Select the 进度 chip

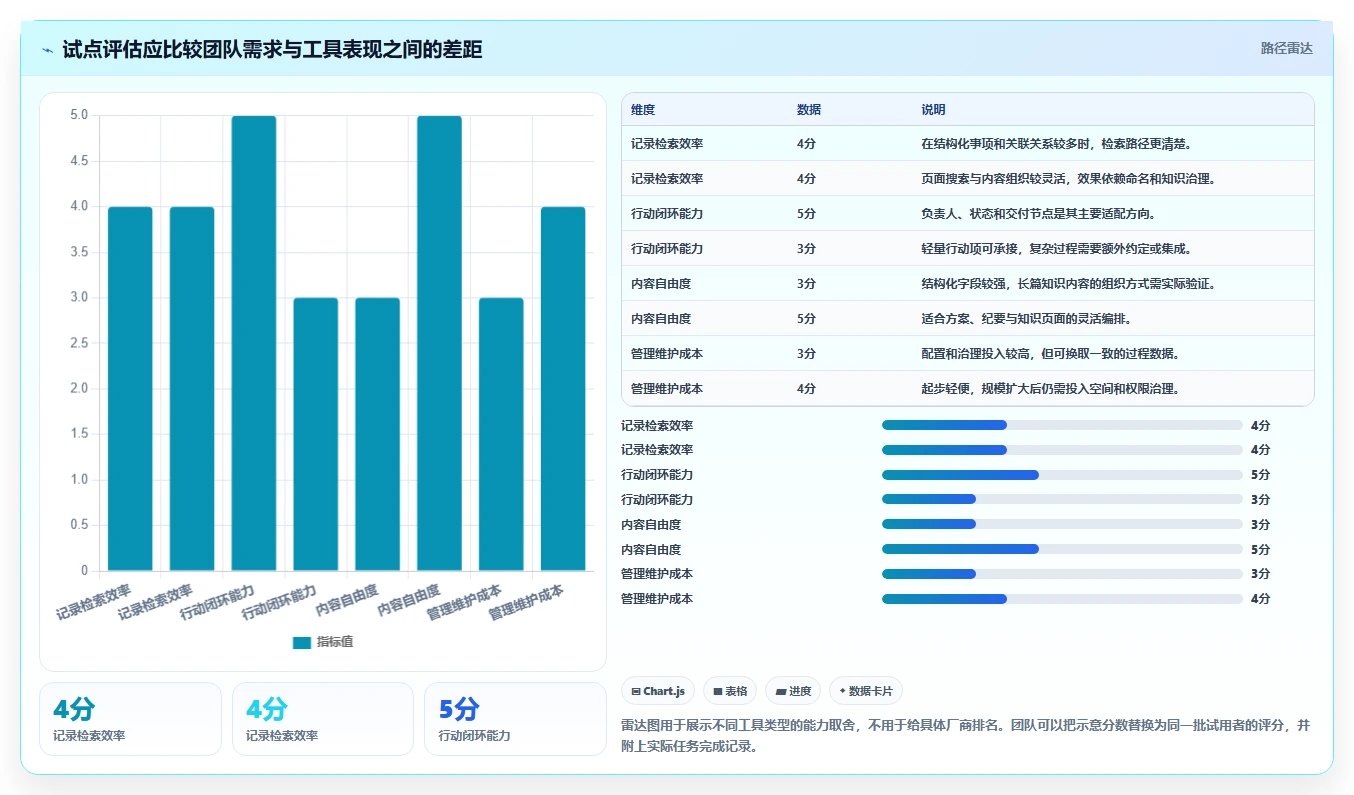pyautogui.click(x=793, y=691)
